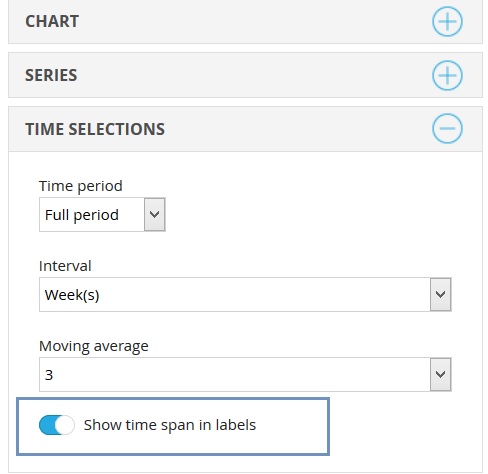Click the Show time span in labels text
The image size is (488, 474).
(170, 425)
